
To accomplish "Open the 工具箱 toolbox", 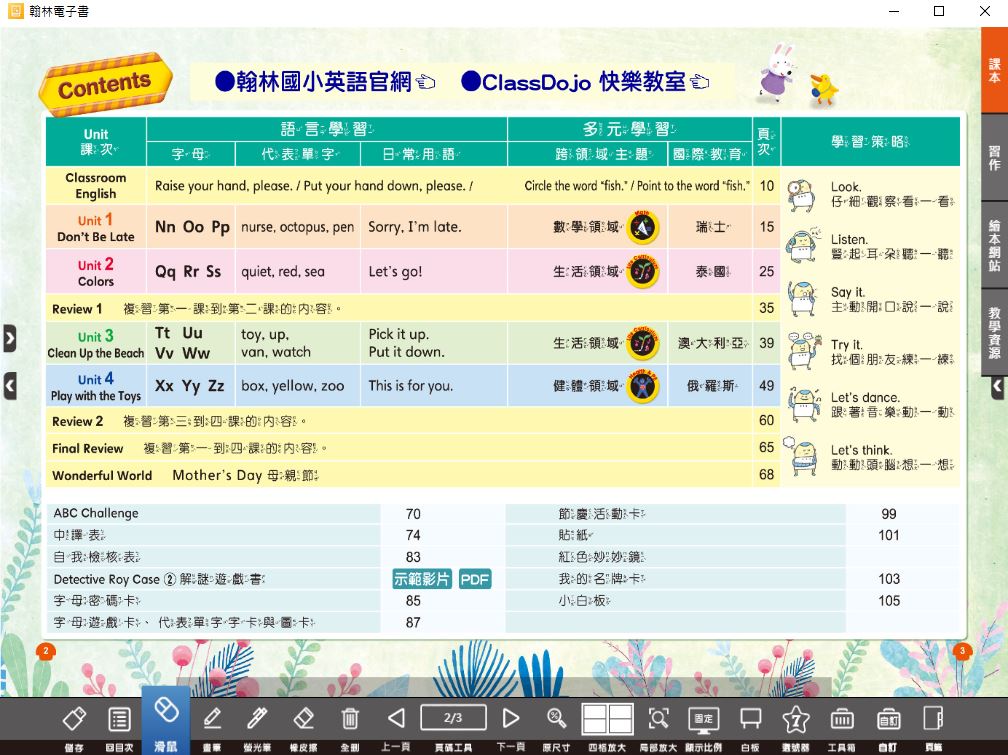I will (x=842, y=718).
